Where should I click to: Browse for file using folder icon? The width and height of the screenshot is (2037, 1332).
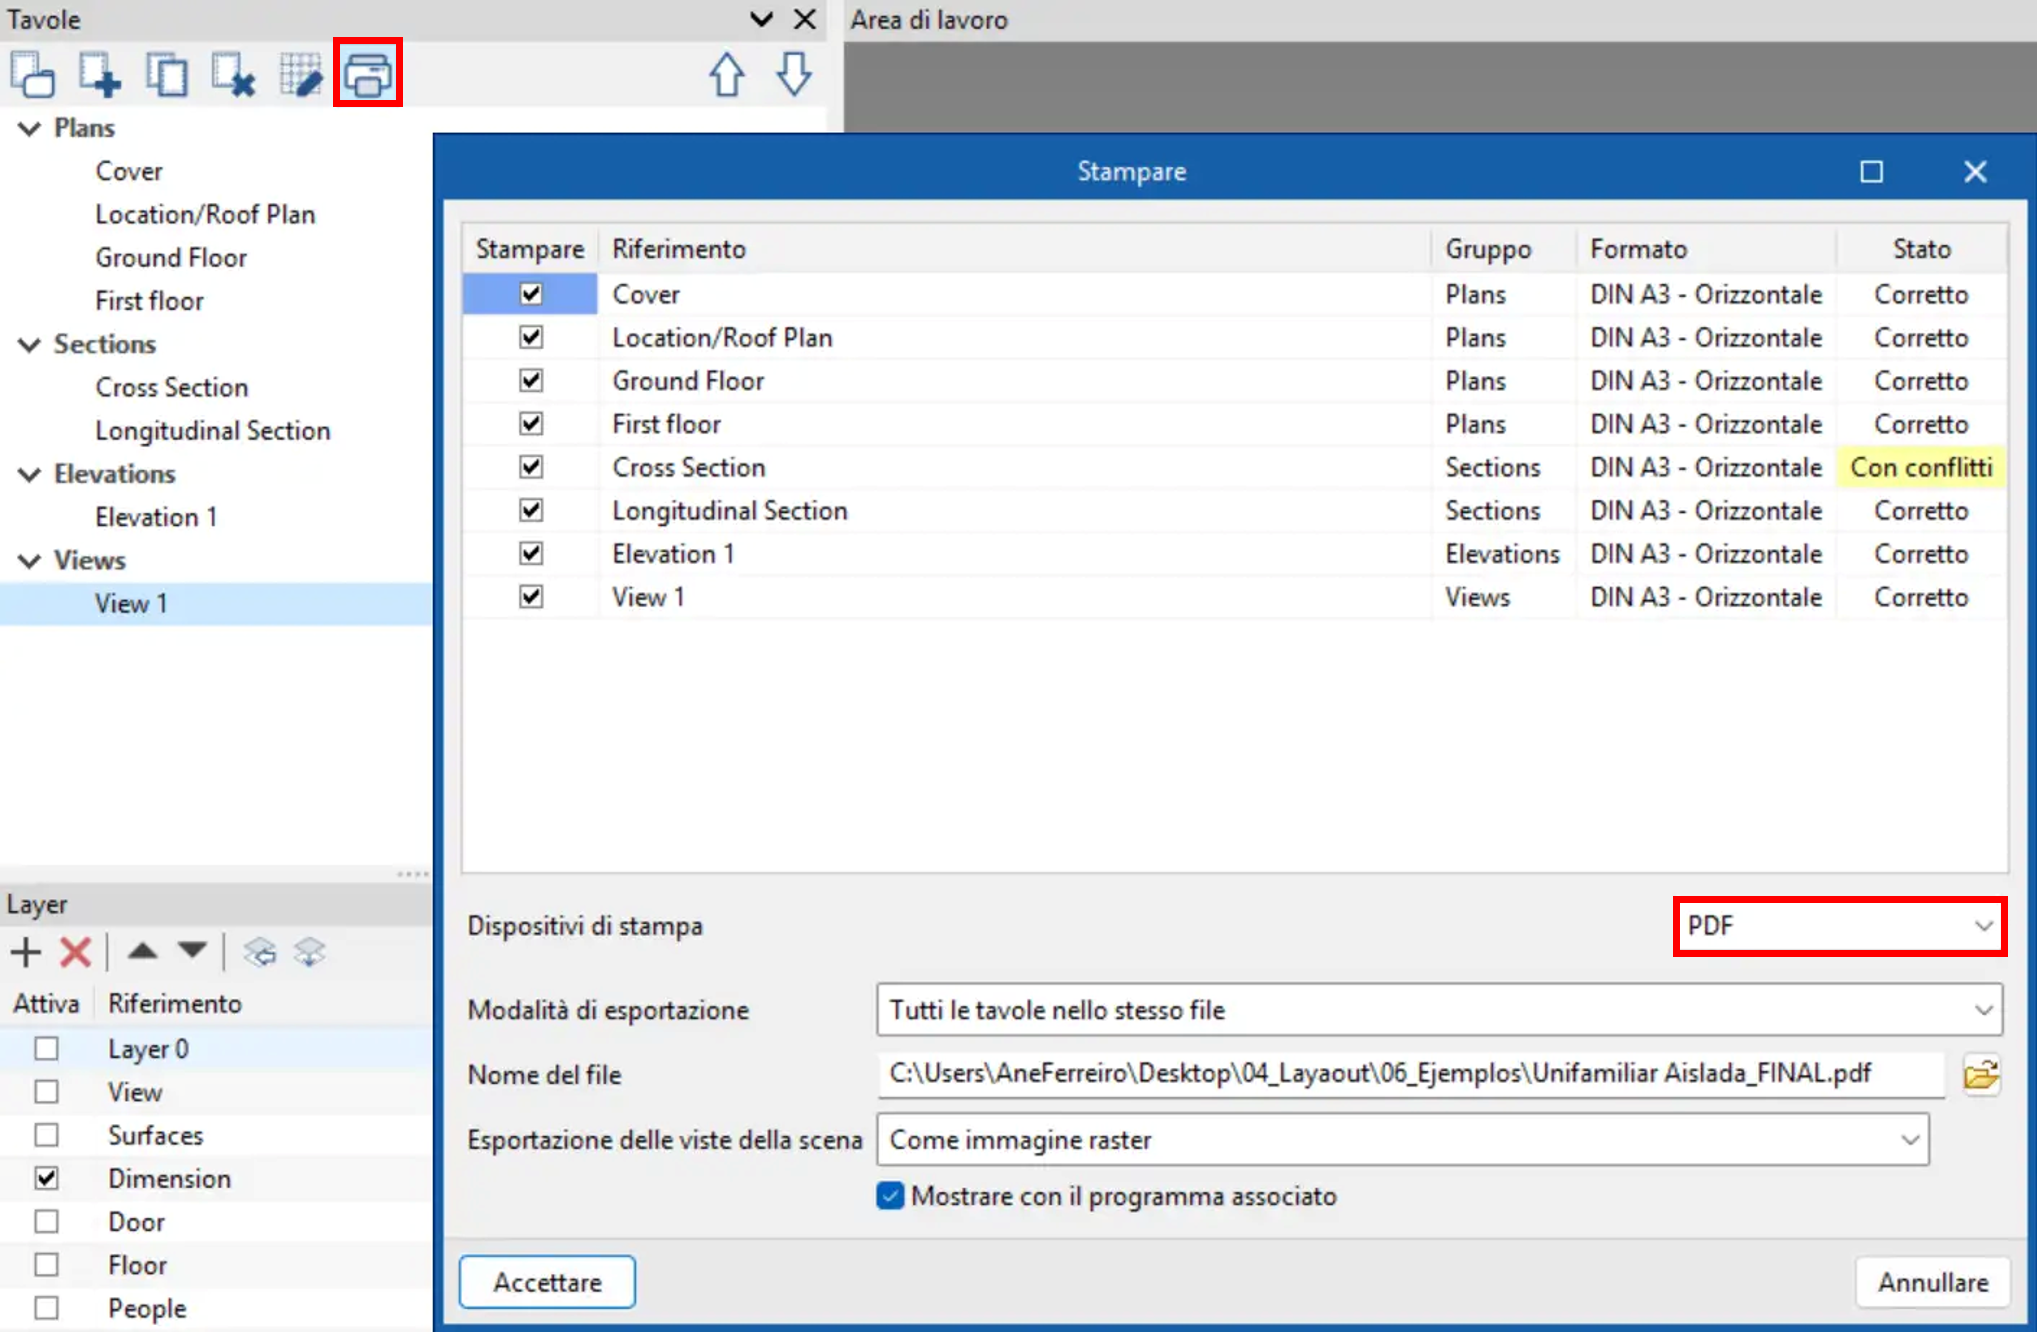[1980, 1075]
